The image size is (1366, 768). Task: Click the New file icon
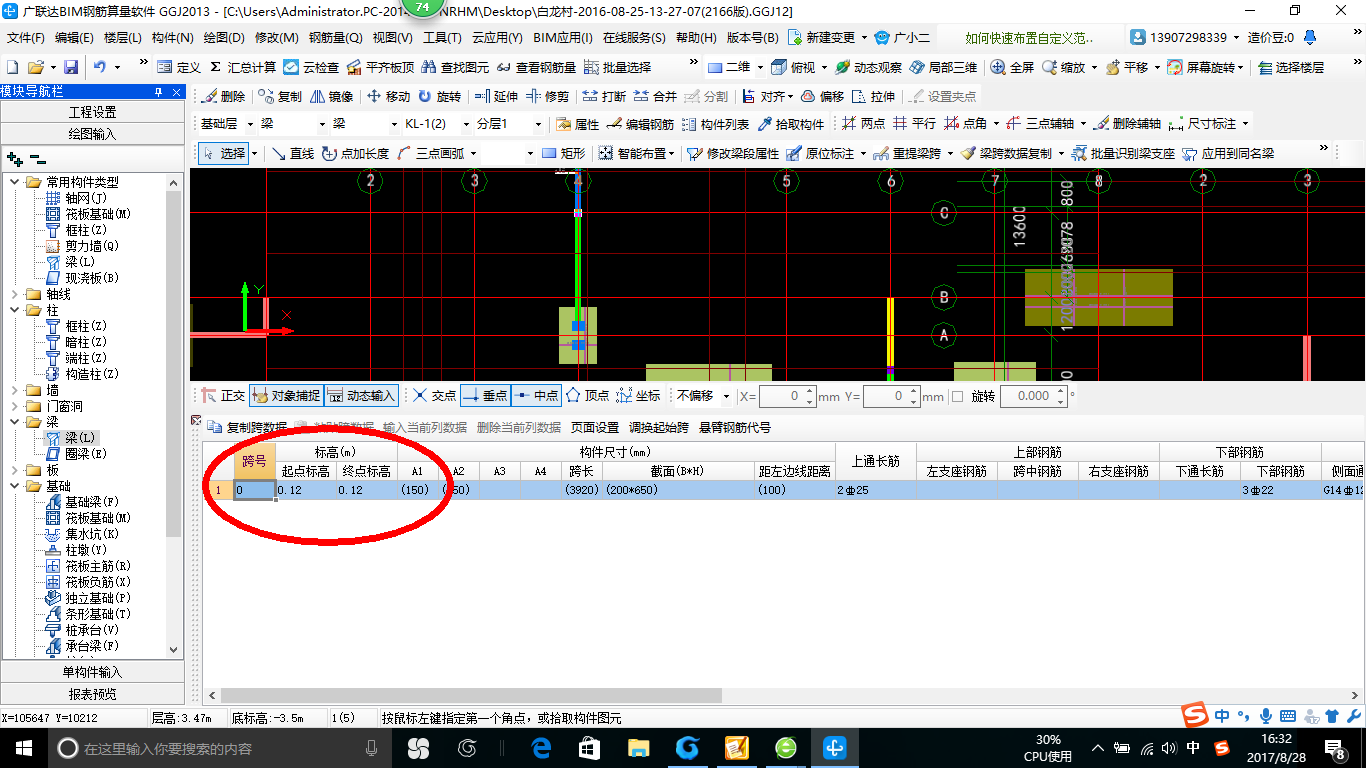(12, 67)
